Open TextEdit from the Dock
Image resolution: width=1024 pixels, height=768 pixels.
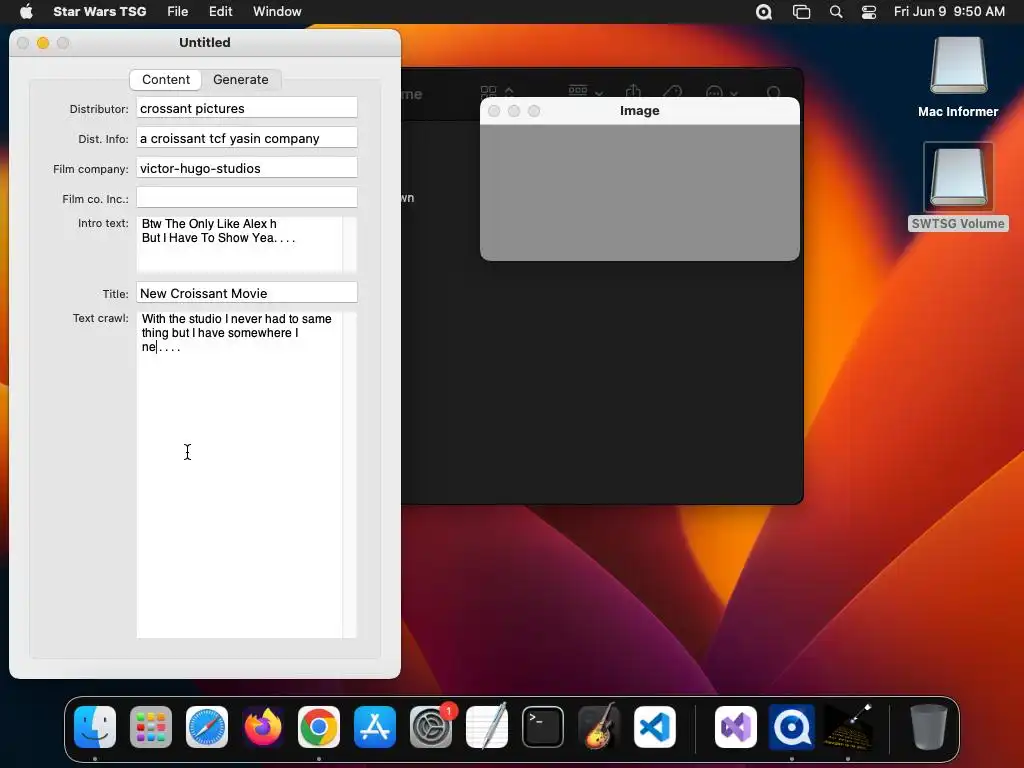(x=487, y=727)
